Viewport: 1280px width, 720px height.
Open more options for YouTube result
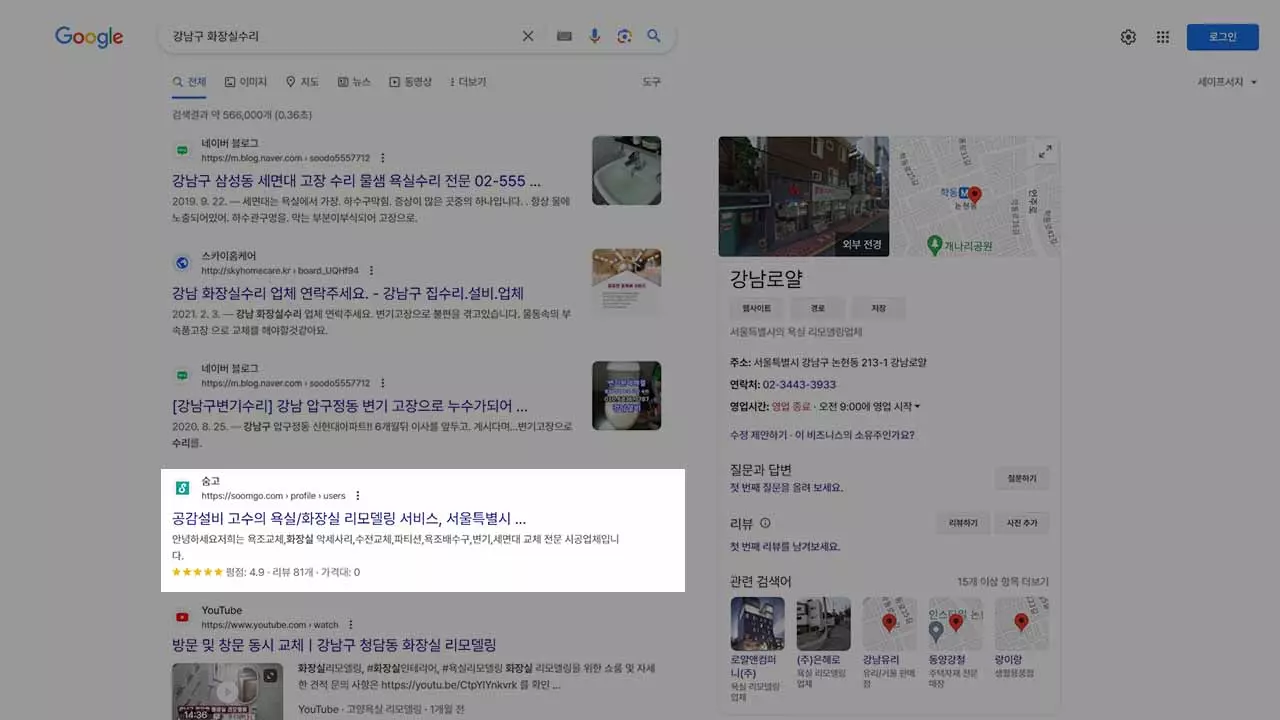351,624
